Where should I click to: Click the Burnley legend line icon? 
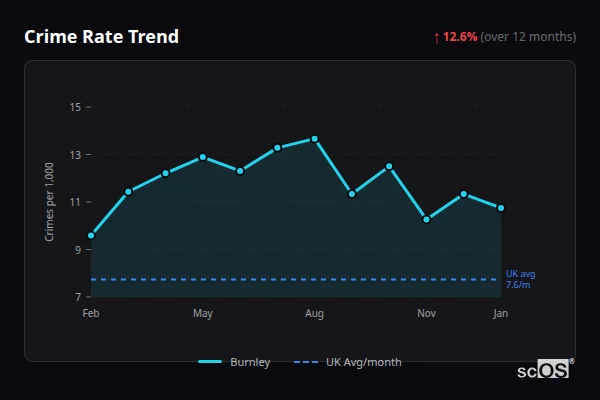pyautogui.click(x=210, y=362)
